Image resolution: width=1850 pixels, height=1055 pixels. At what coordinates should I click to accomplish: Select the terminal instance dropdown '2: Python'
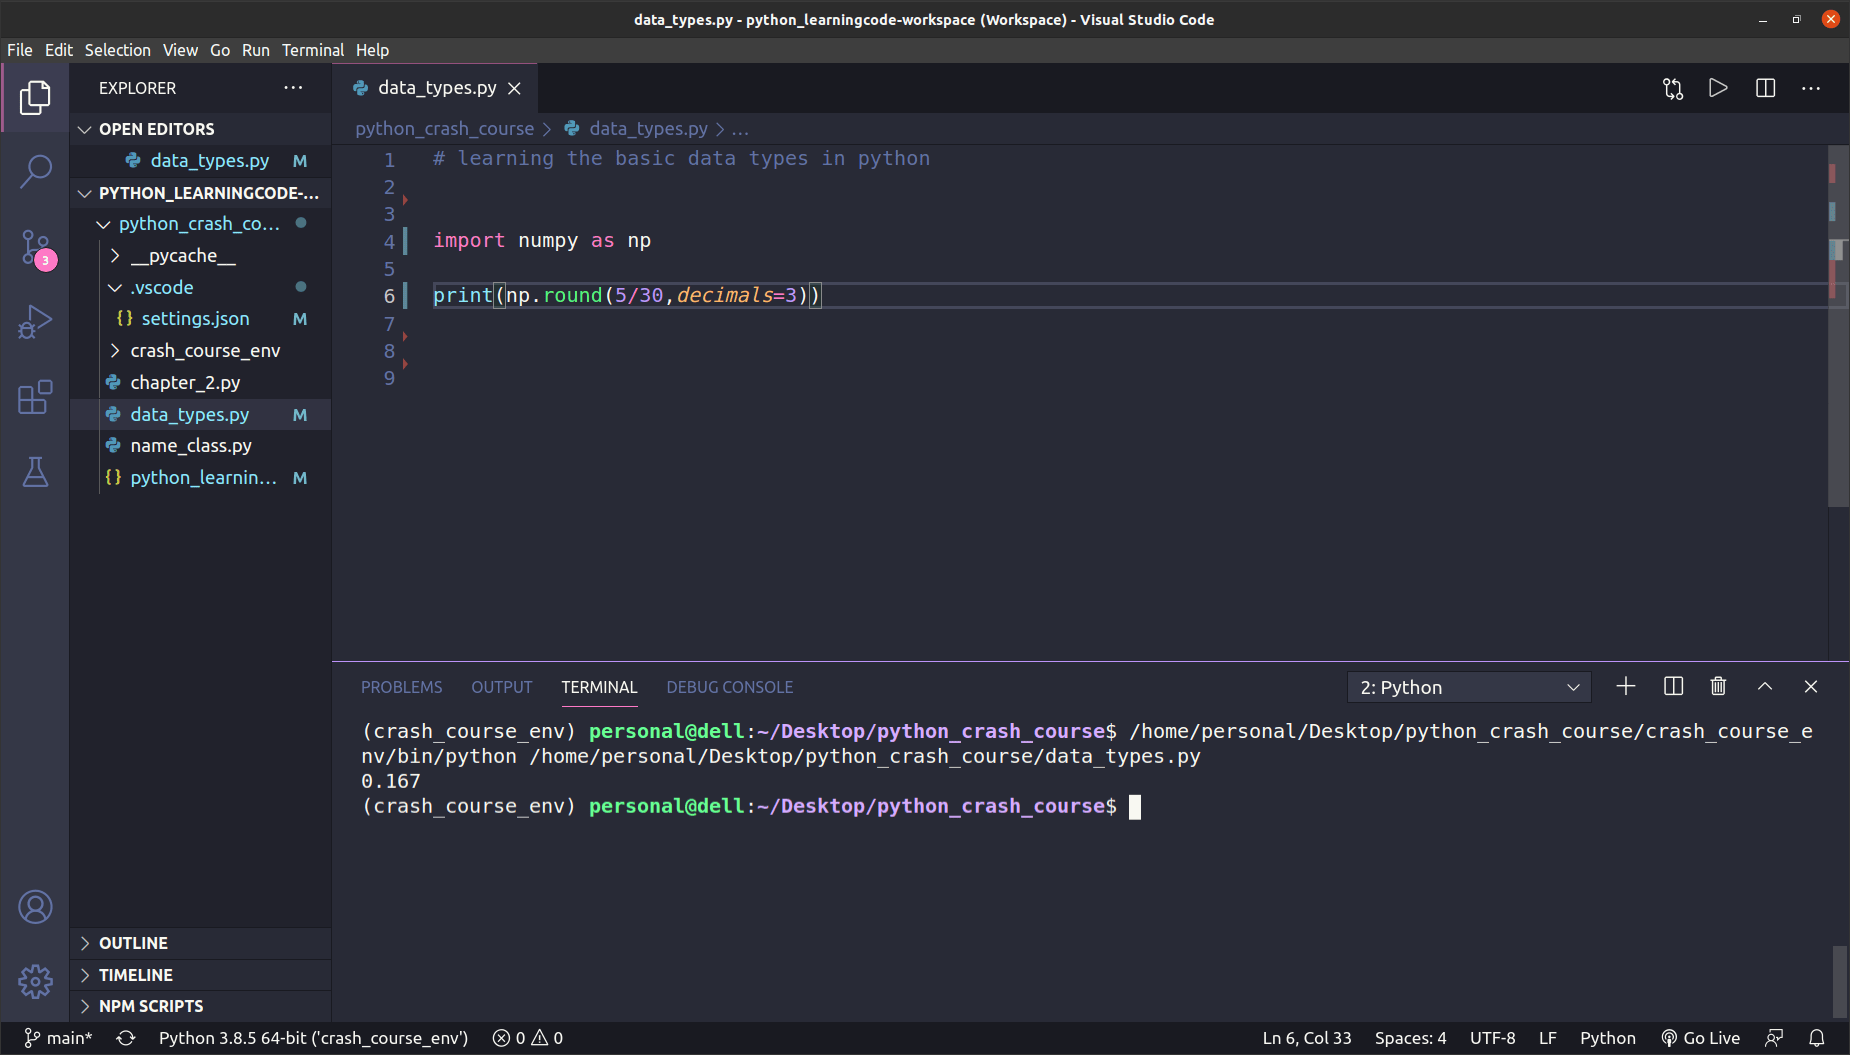(1469, 687)
